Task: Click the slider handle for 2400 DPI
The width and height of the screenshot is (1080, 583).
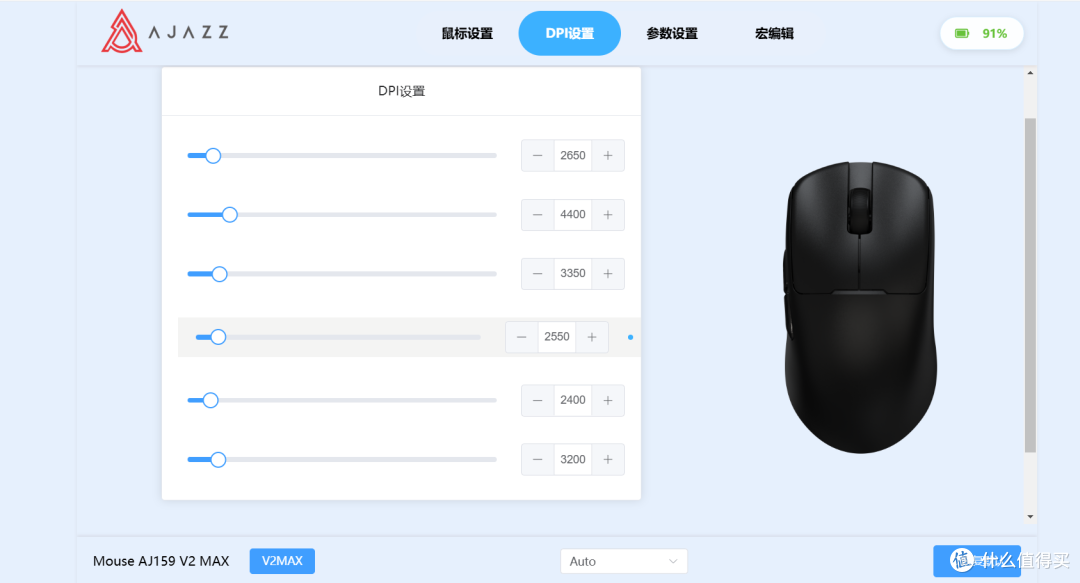Action: point(211,400)
